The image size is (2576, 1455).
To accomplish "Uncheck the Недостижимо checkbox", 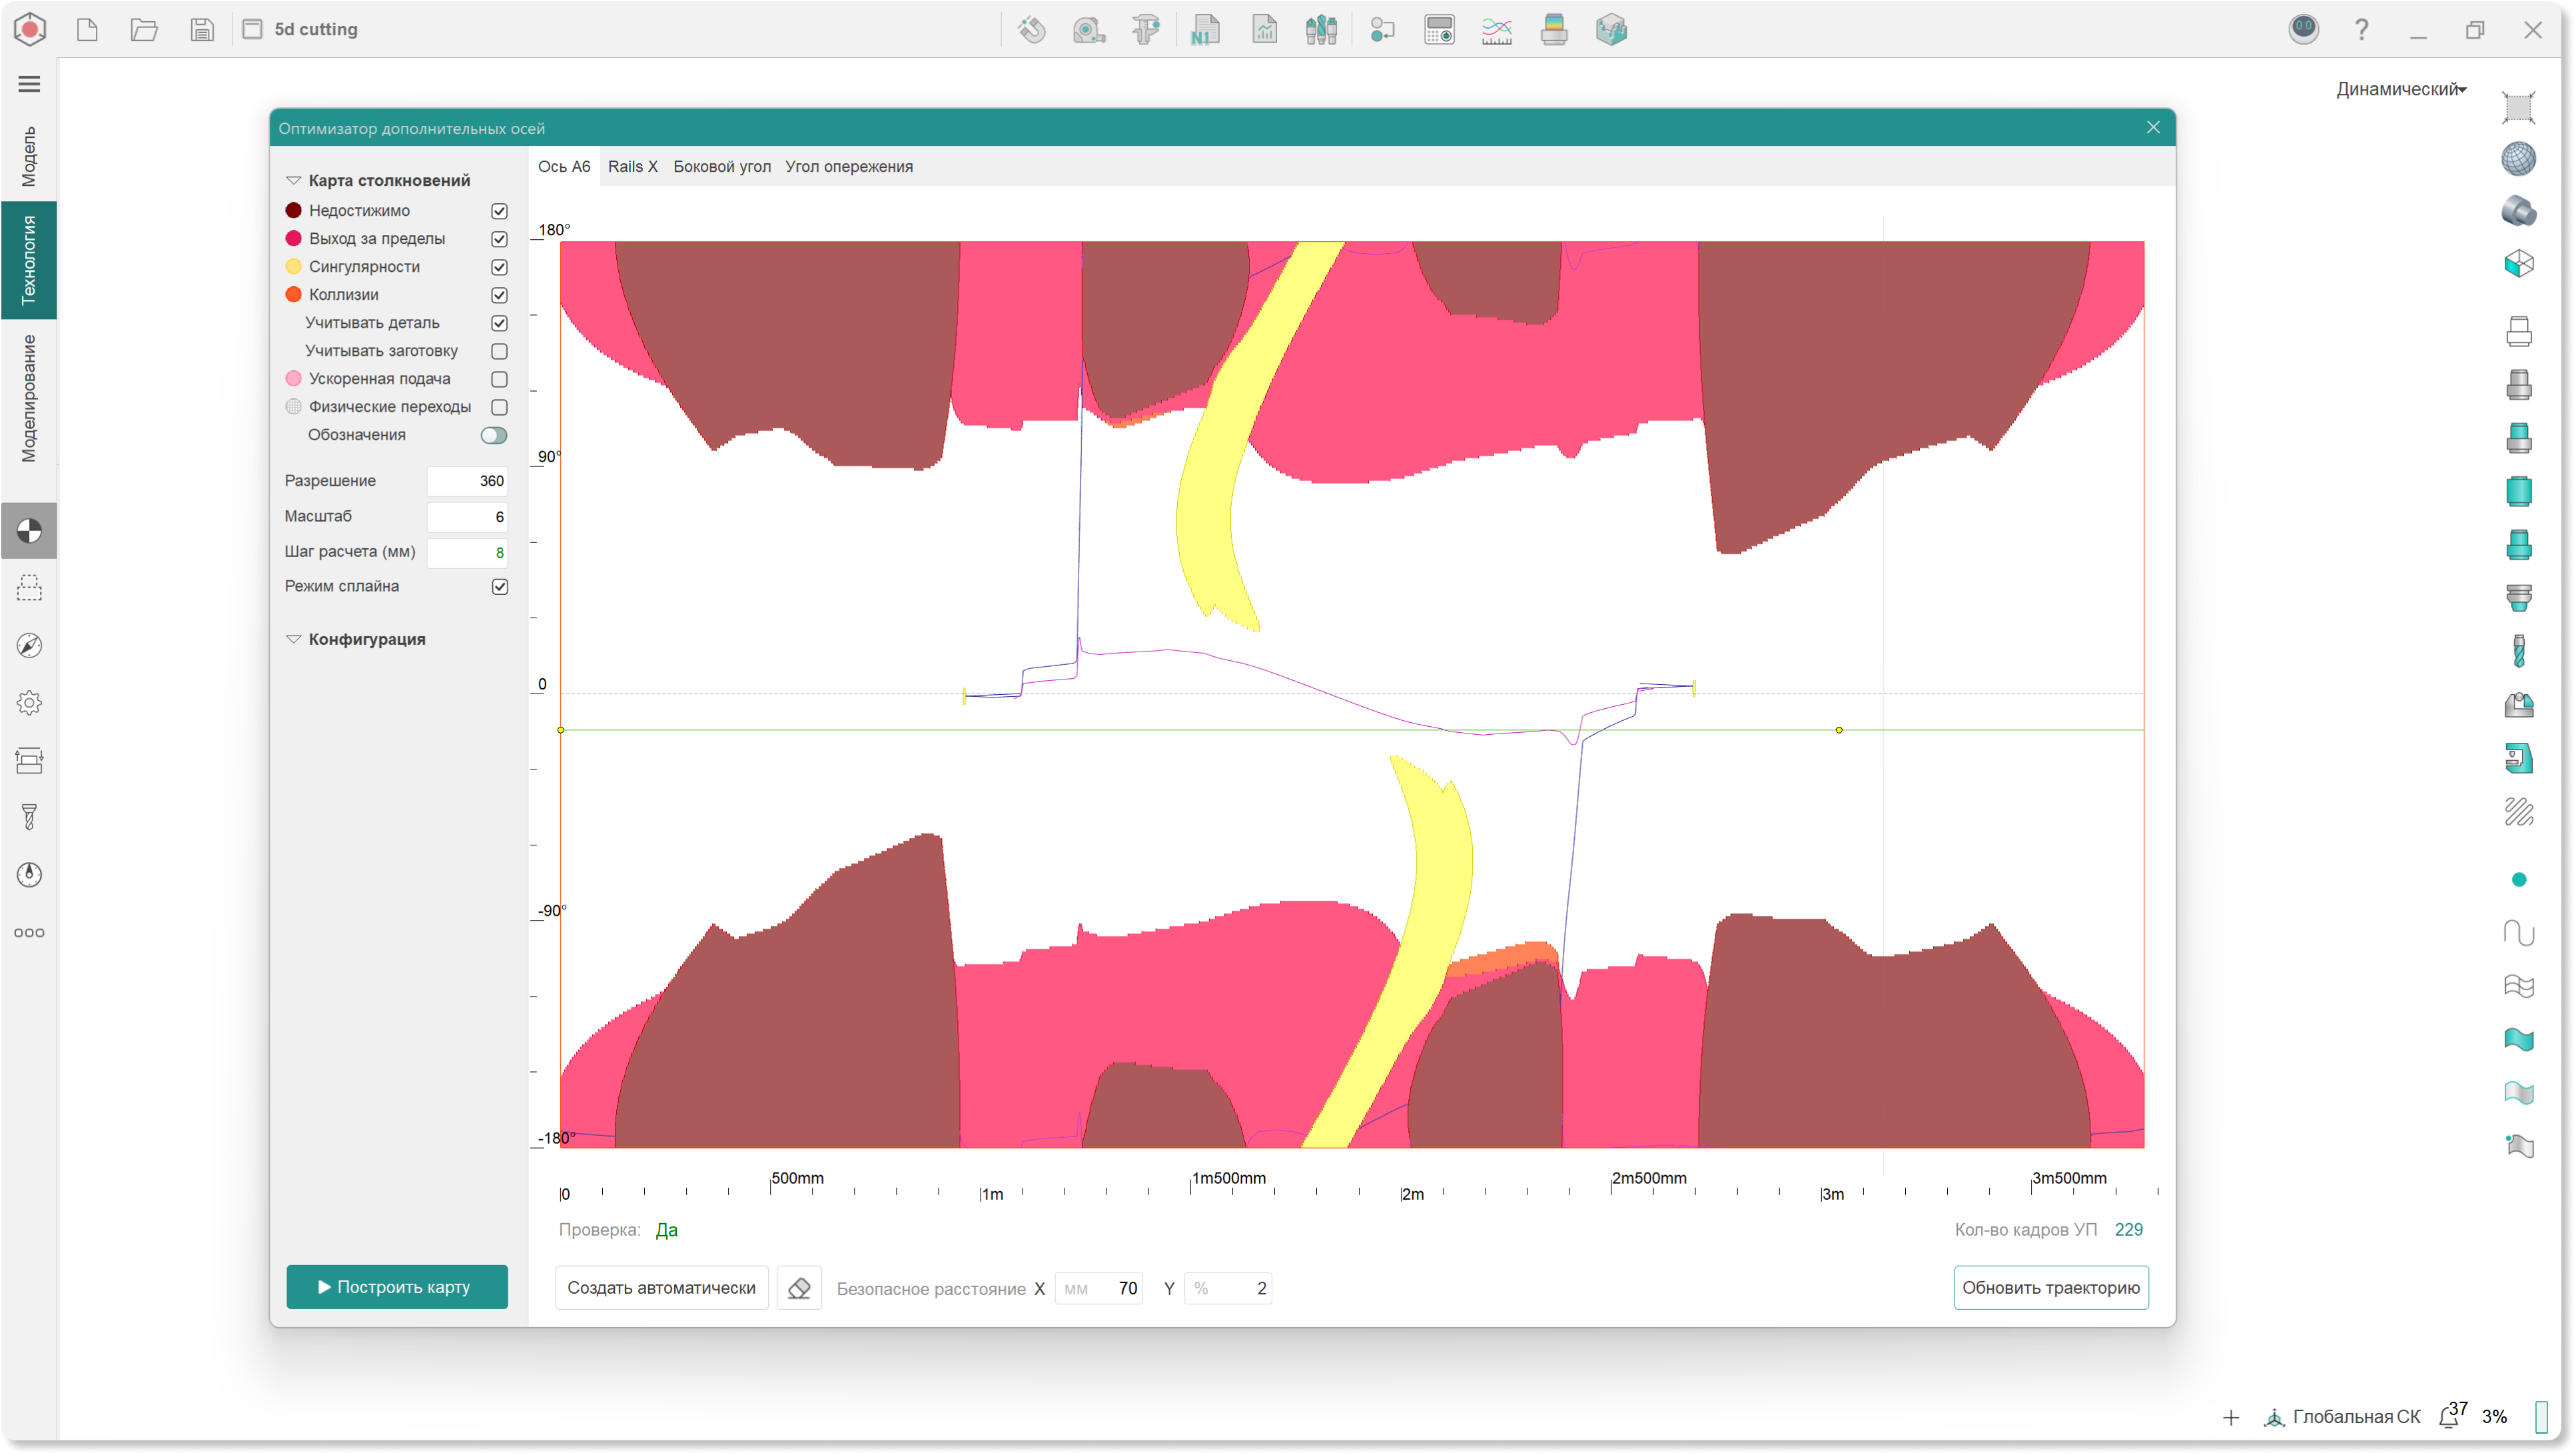I will (x=499, y=211).
